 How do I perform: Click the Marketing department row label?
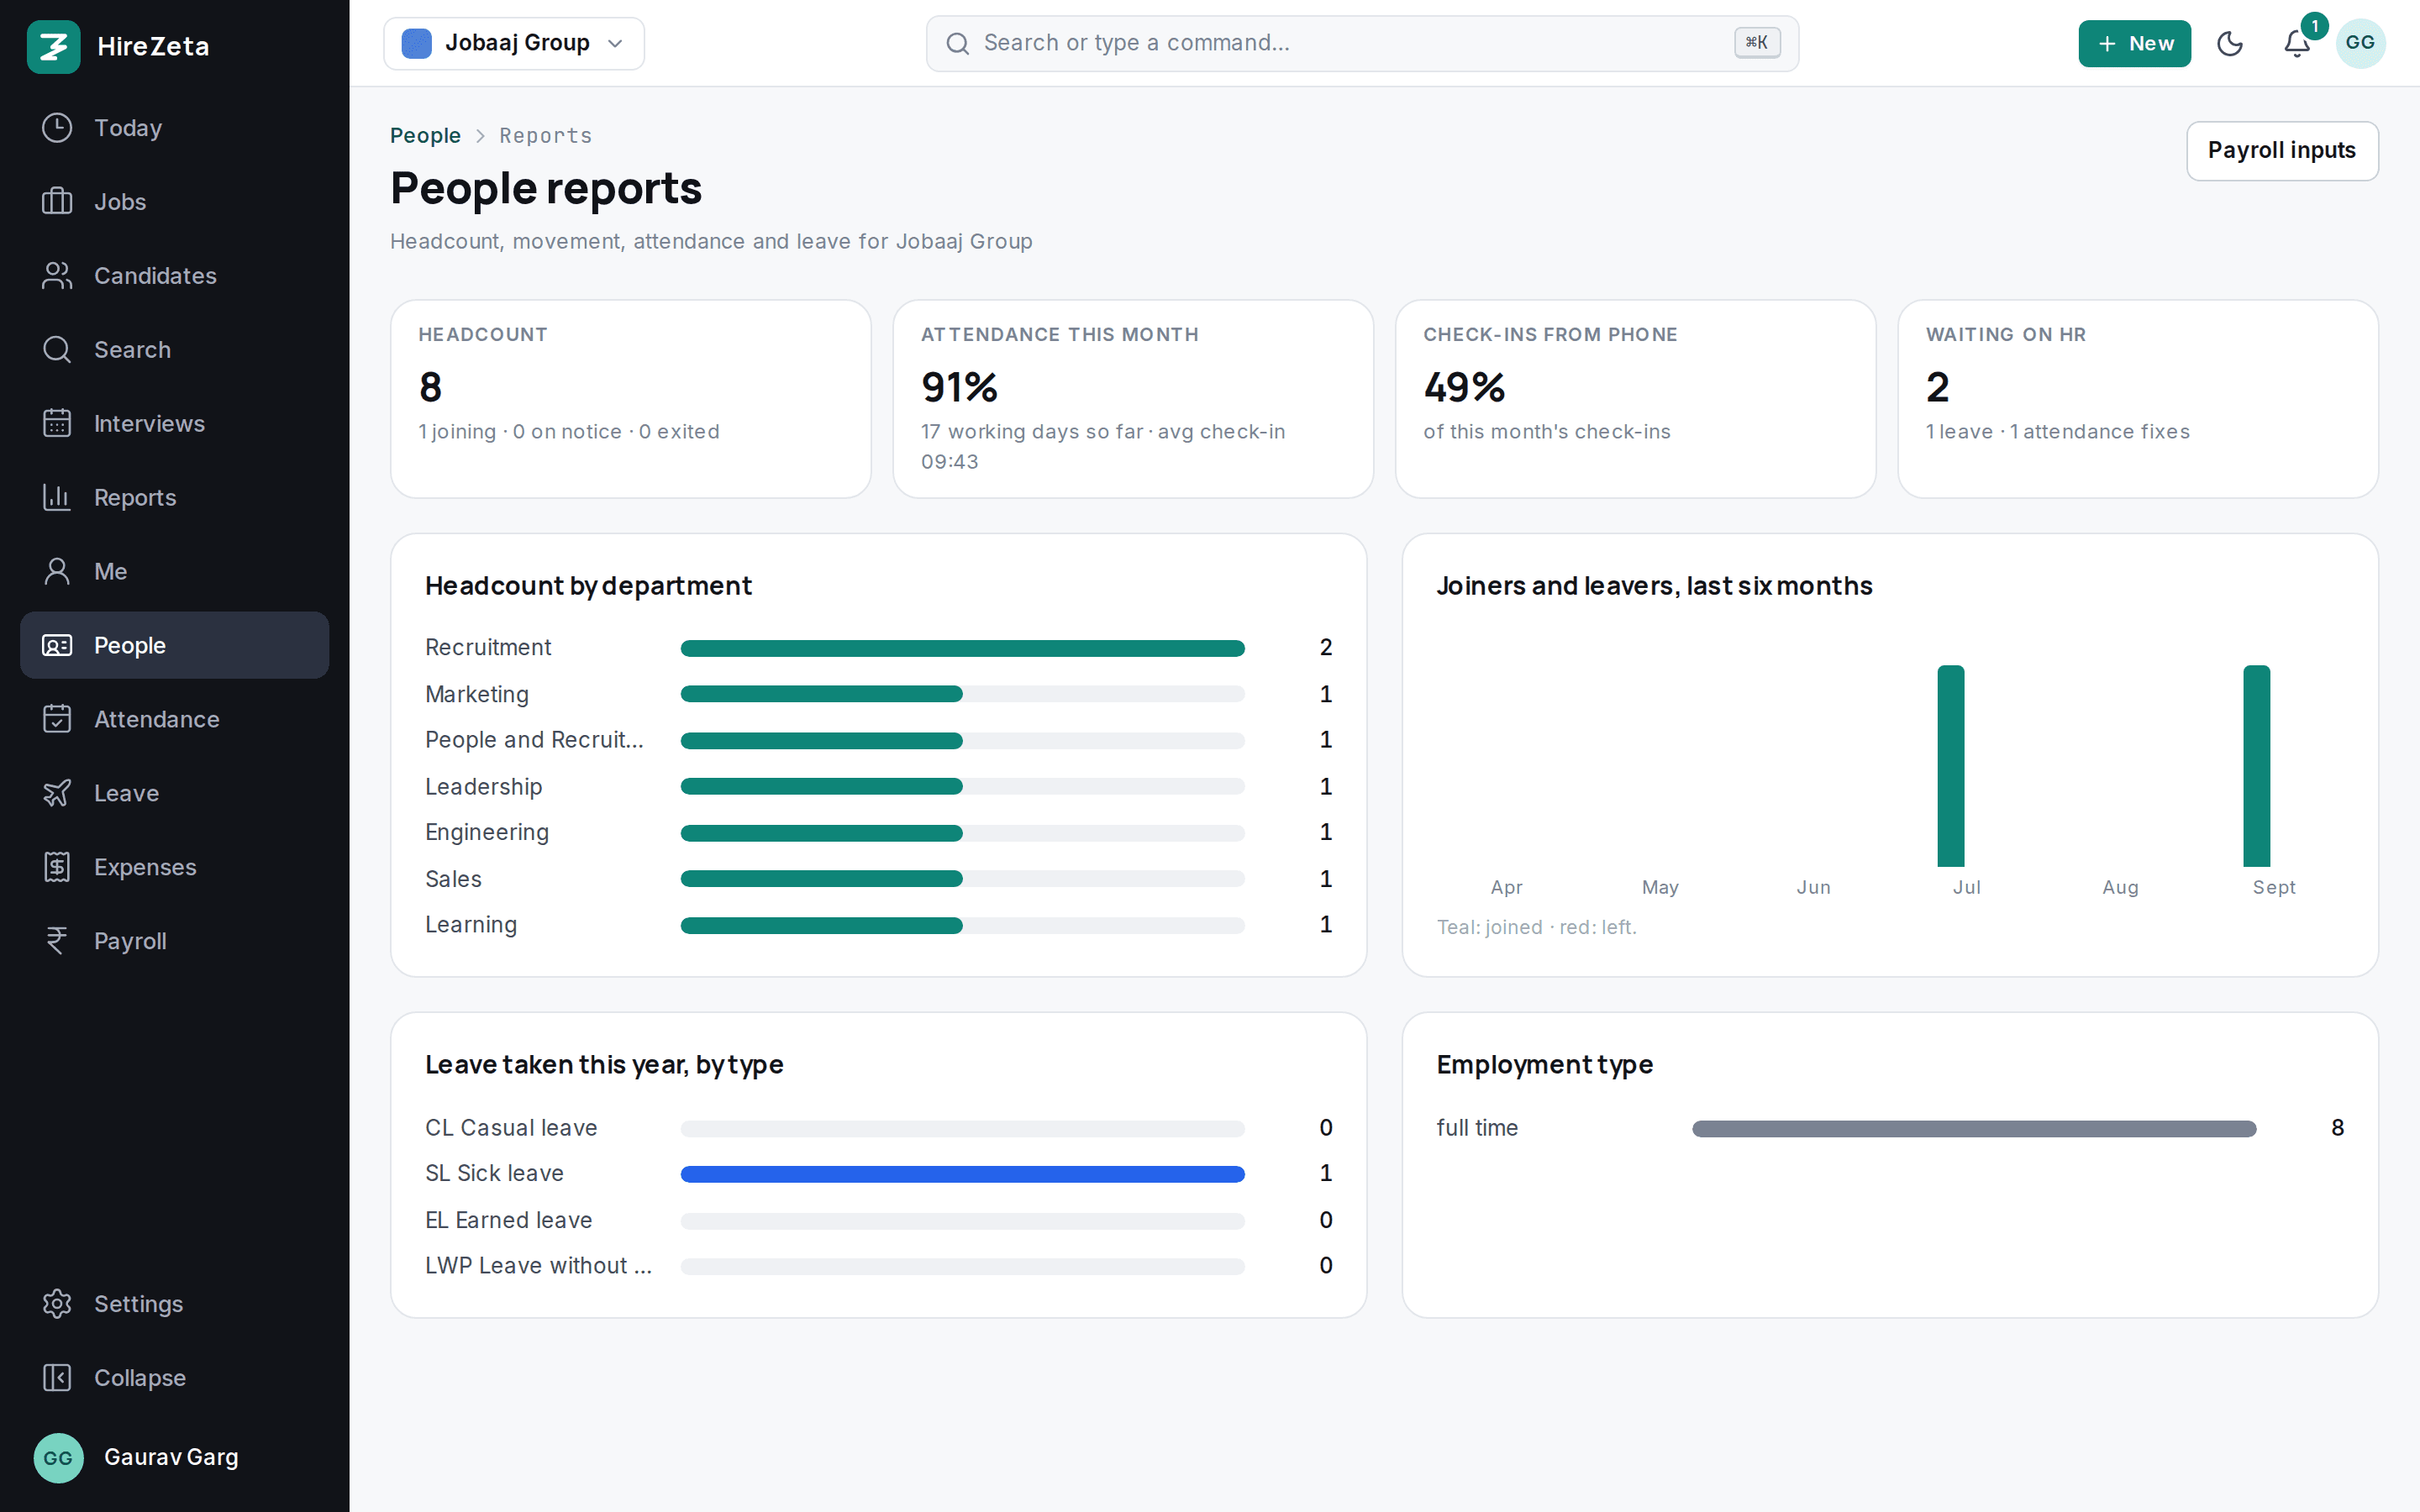pyautogui.click(x=477, y=694)
